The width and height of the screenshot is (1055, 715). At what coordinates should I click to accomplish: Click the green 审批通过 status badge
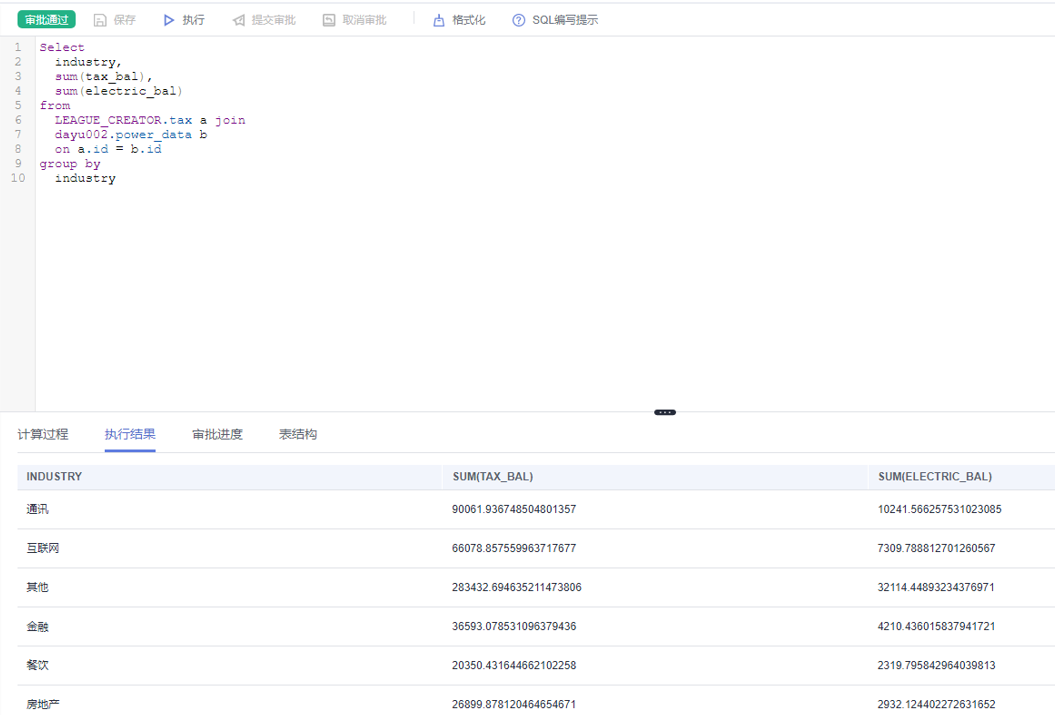pos(46,20)
